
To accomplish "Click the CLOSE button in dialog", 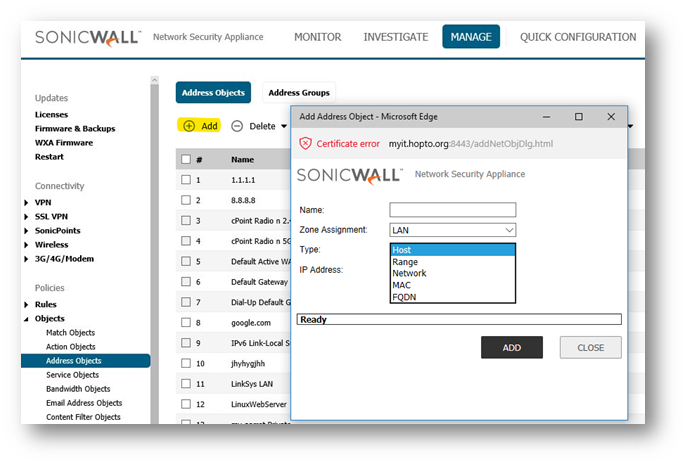I will 591,347.
